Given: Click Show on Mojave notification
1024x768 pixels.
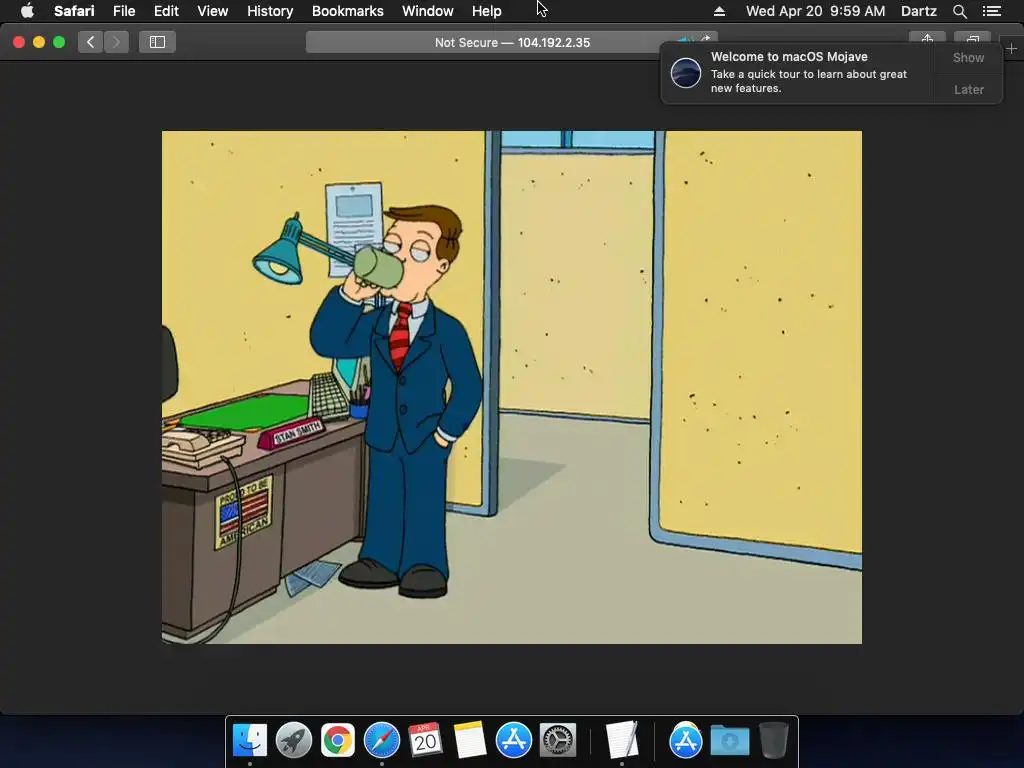Looking at the screenshot, I should [x=968, y=58].
